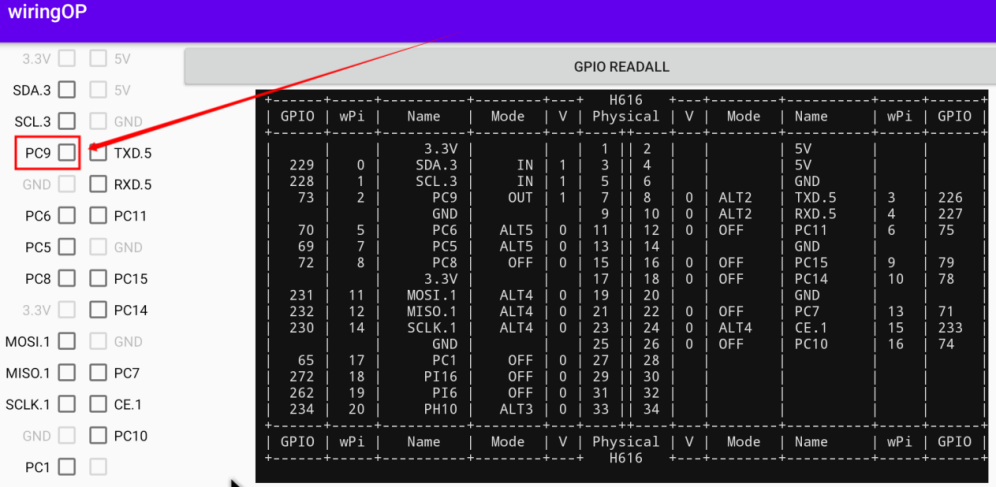Check the PC15 checkbox
Screen dimensions: 996x487
pos(98,278)
